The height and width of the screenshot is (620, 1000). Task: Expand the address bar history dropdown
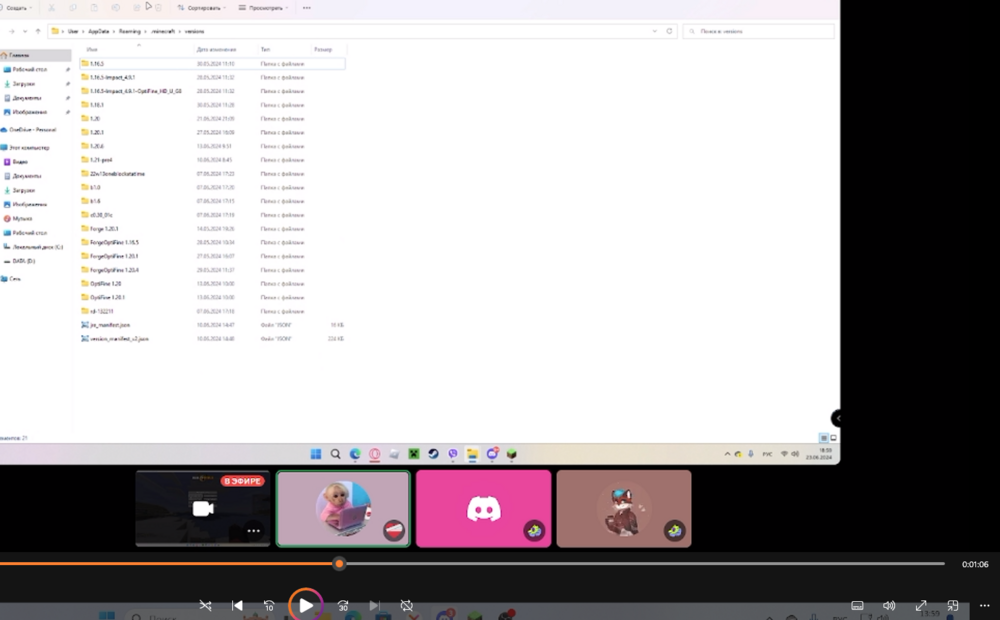[654, 31]
